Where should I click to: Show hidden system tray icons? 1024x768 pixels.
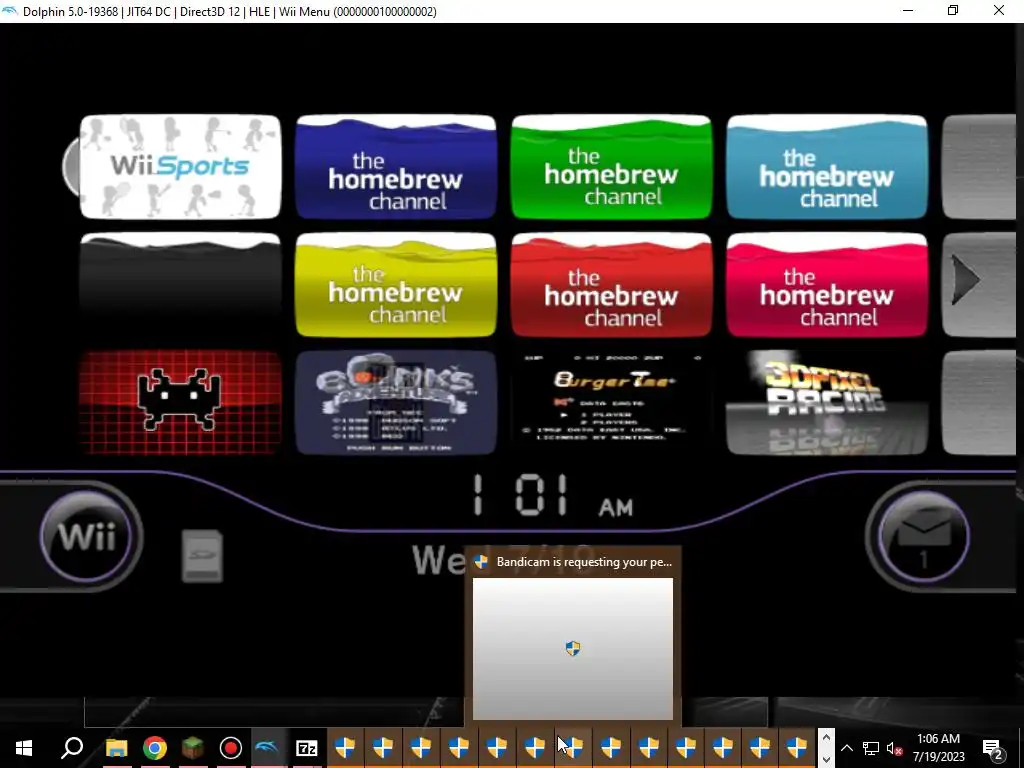point(846,748)
